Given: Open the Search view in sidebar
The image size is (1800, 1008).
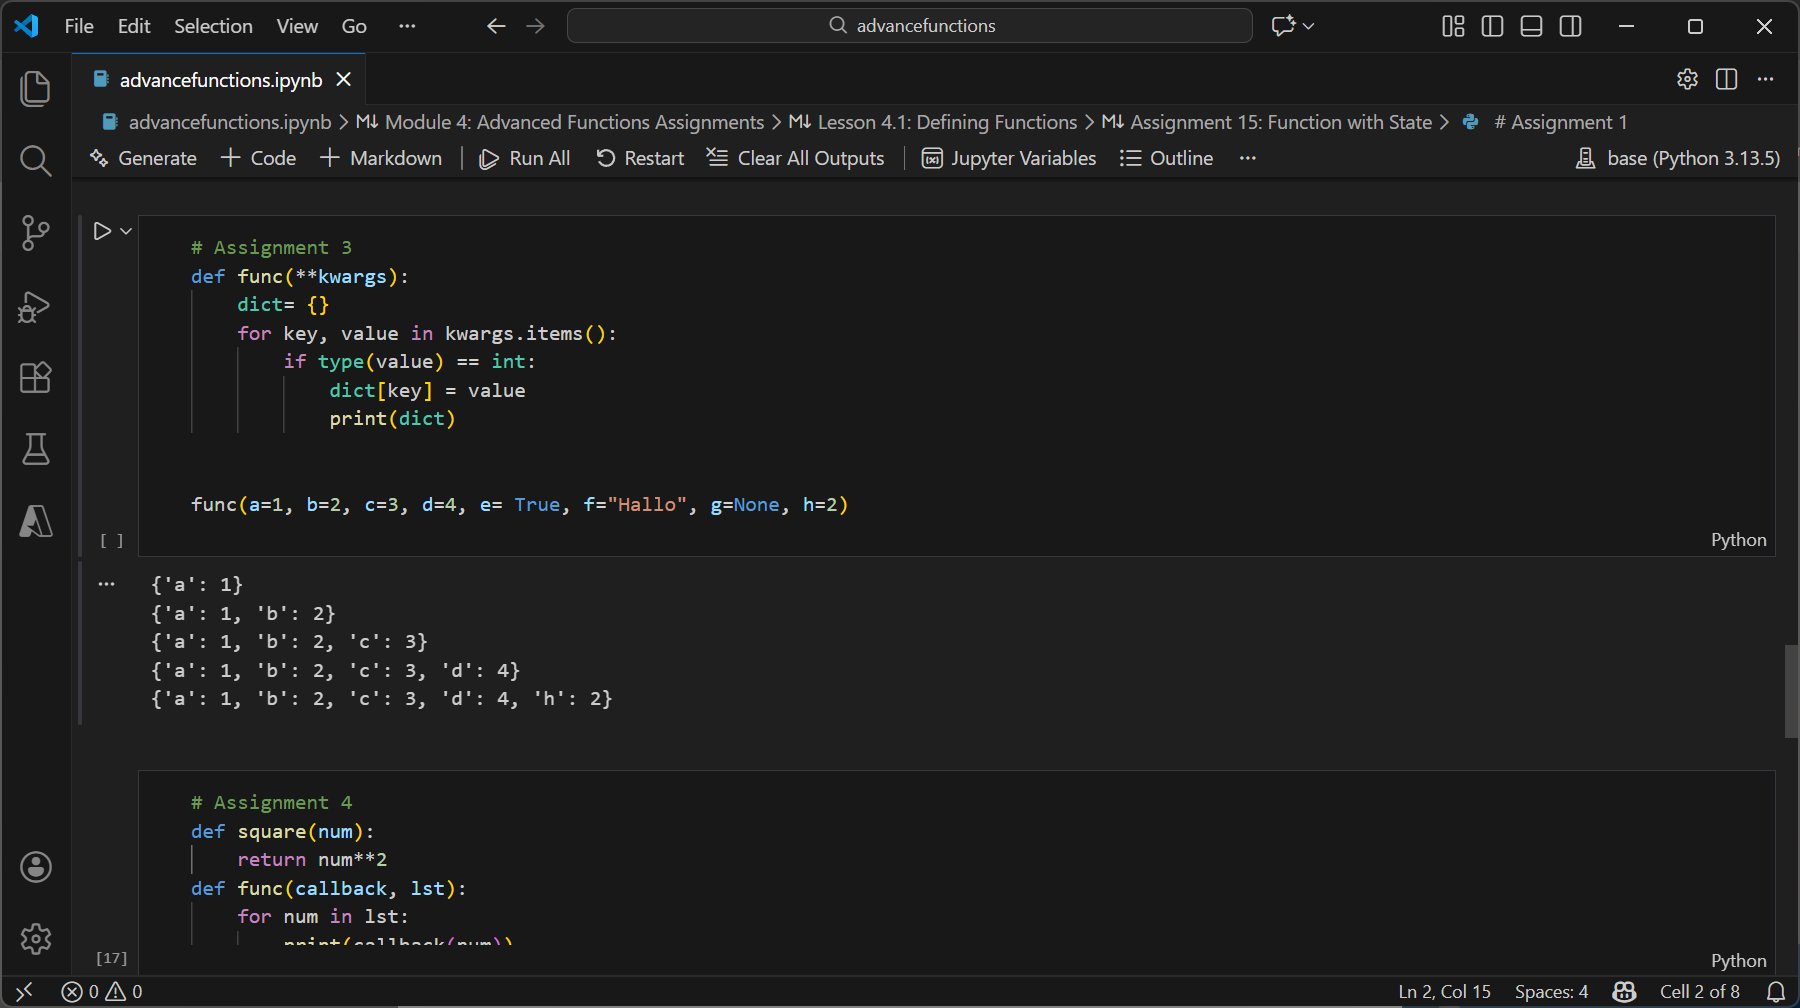Looking at the screenshot, I should click(x=36, y=161).
